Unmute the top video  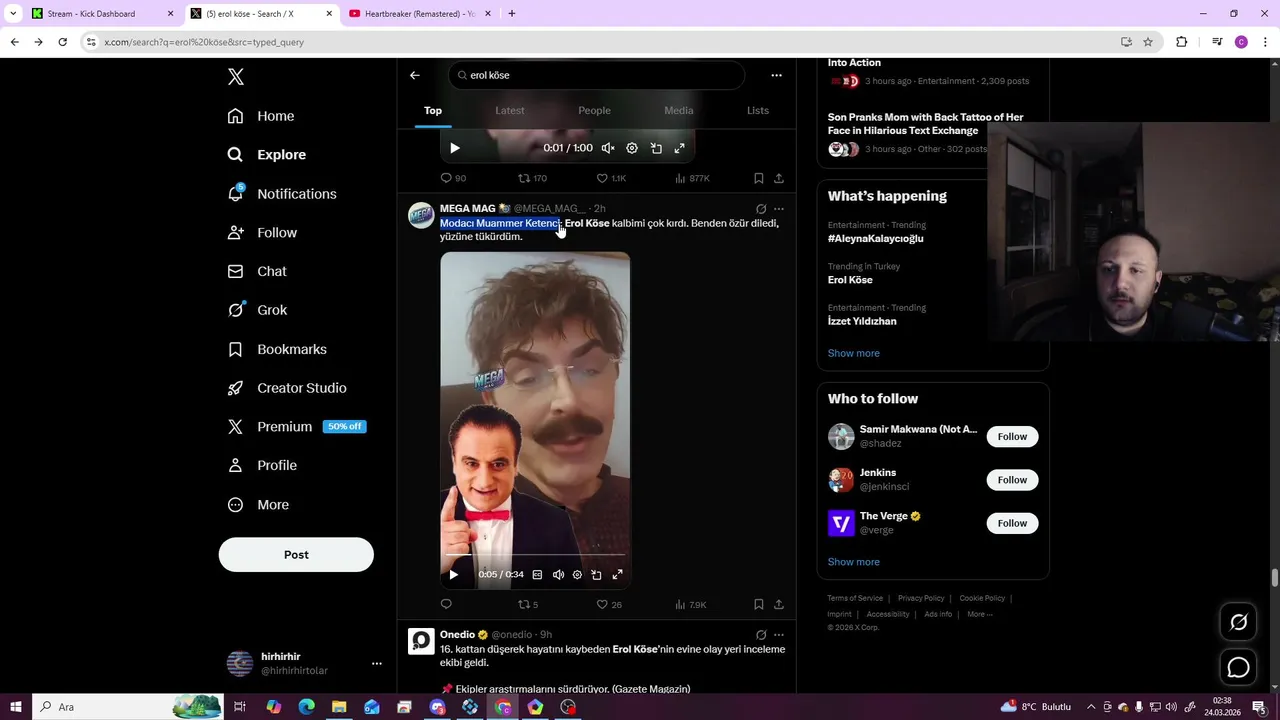pyautogui.click(x=608, y=148)
